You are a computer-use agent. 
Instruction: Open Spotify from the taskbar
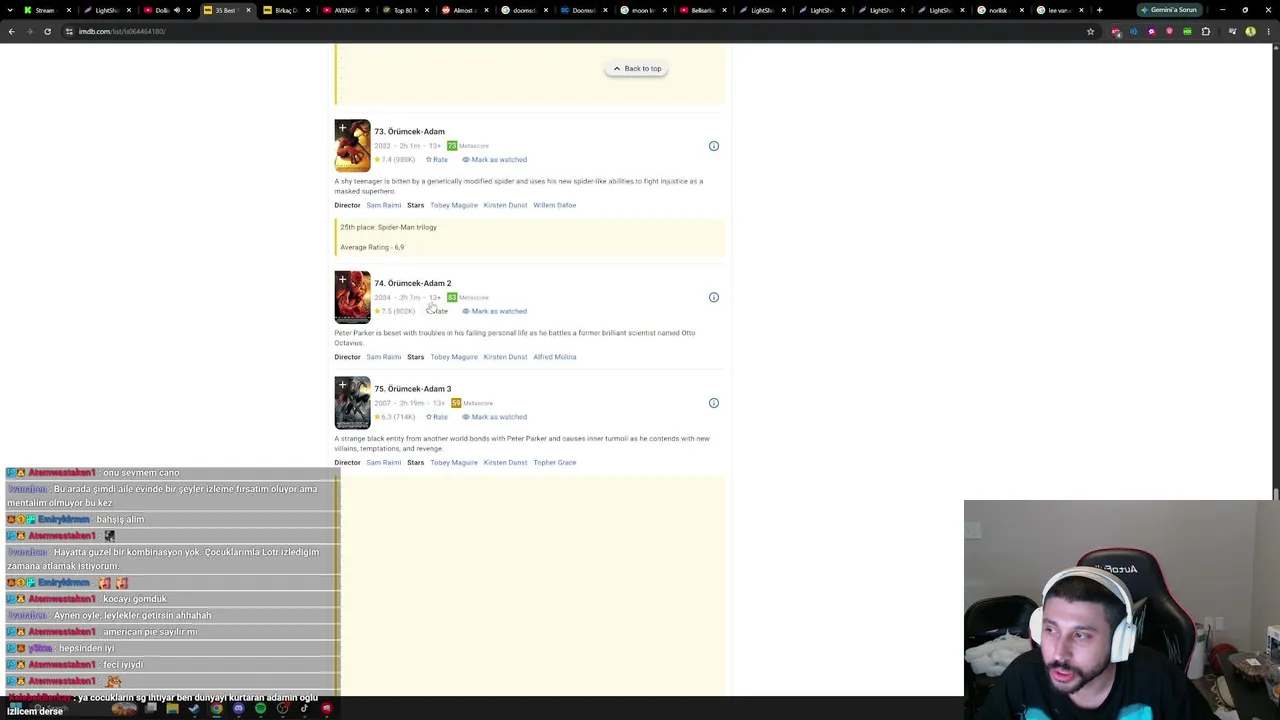(260, 709)
